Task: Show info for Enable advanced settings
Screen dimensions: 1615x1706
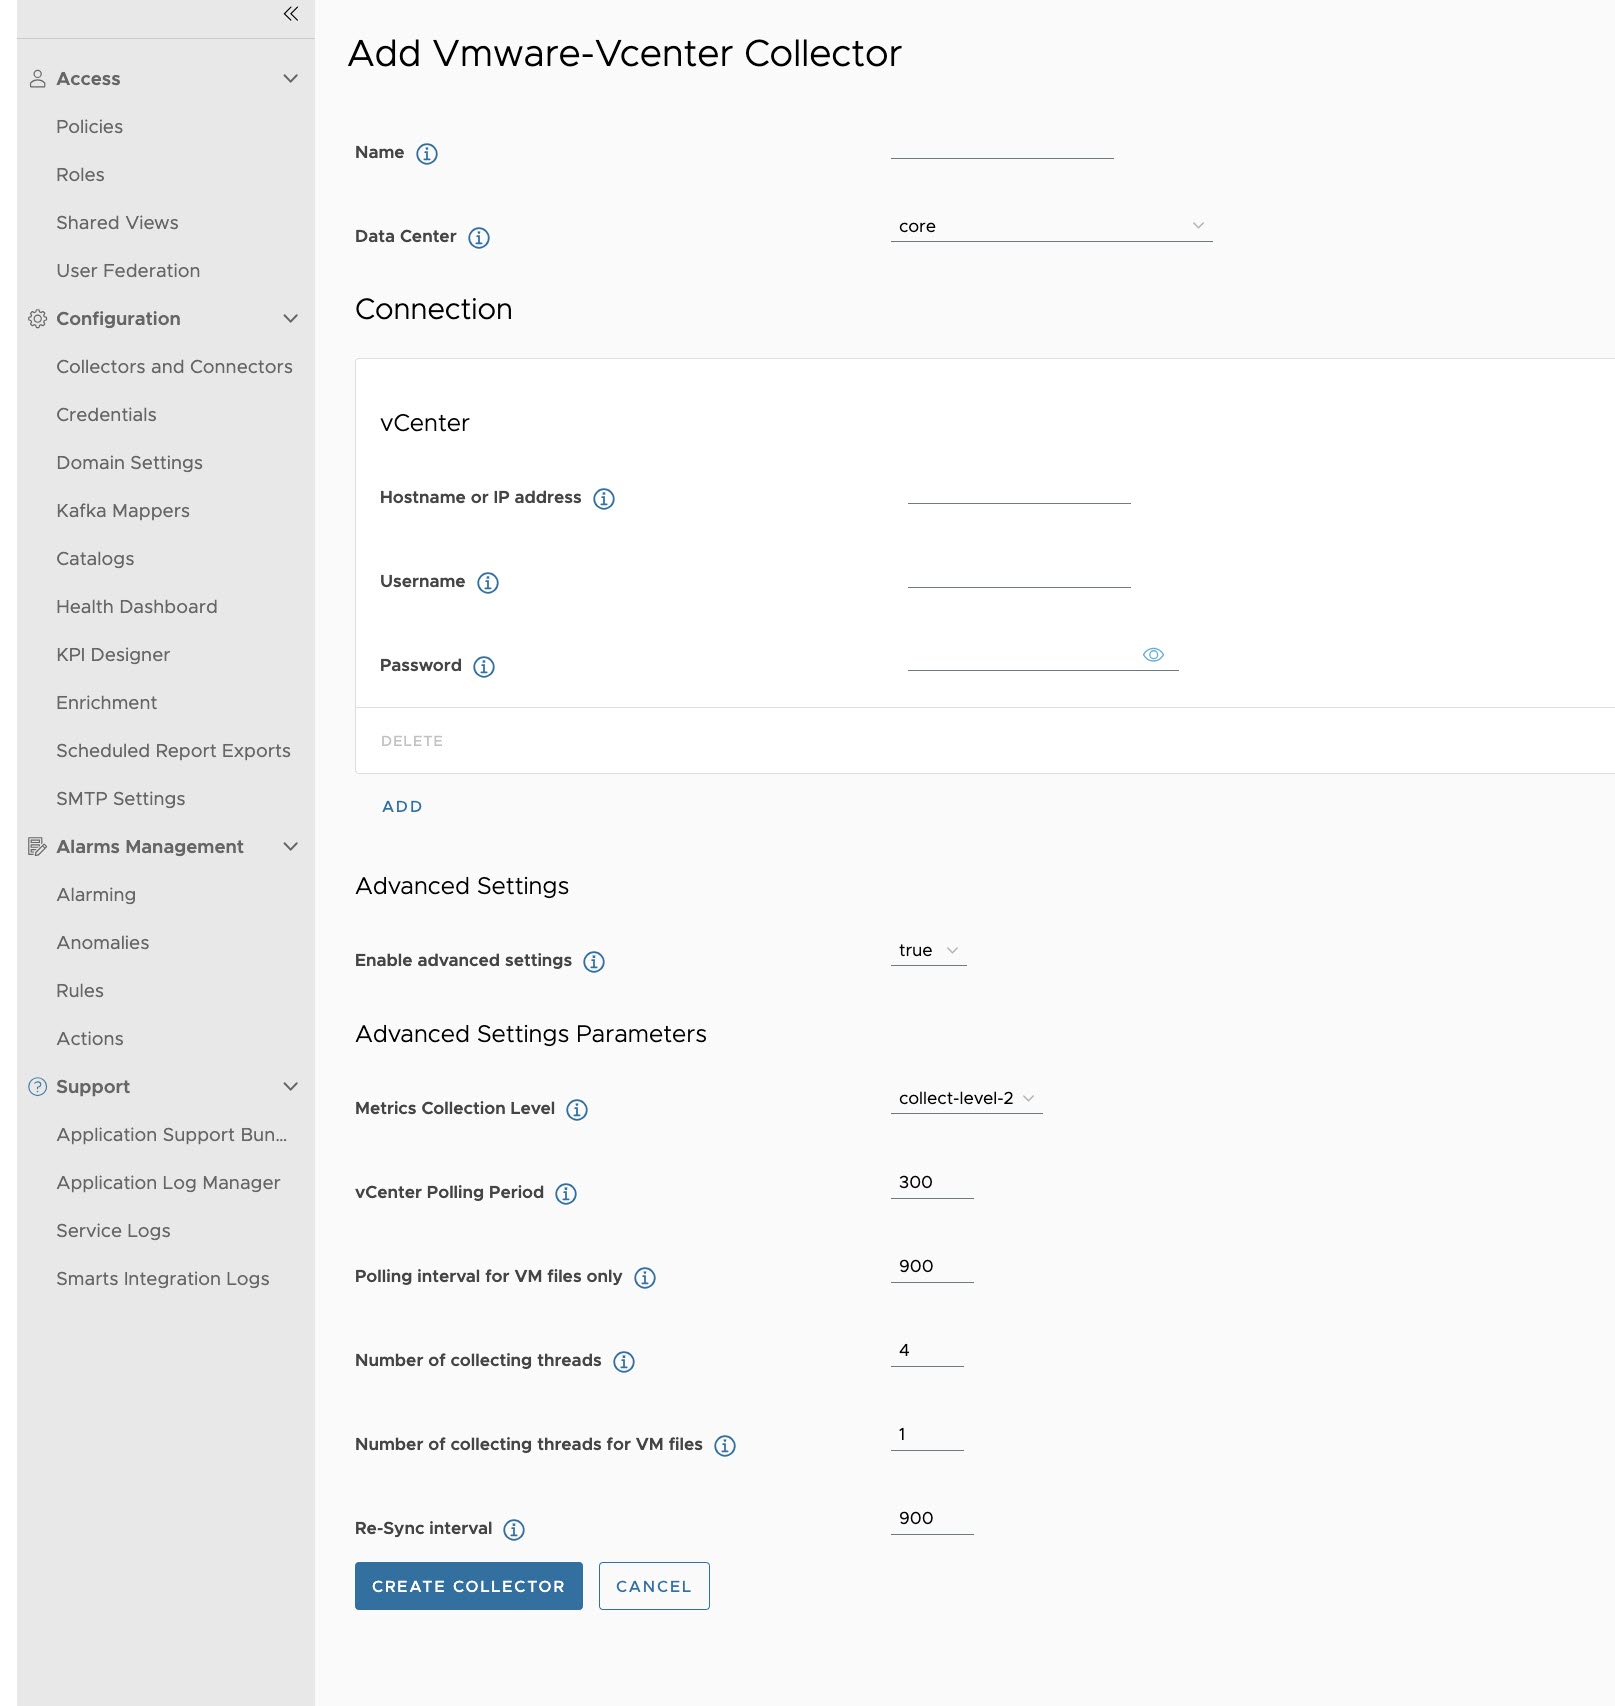Action: [594, 962]
